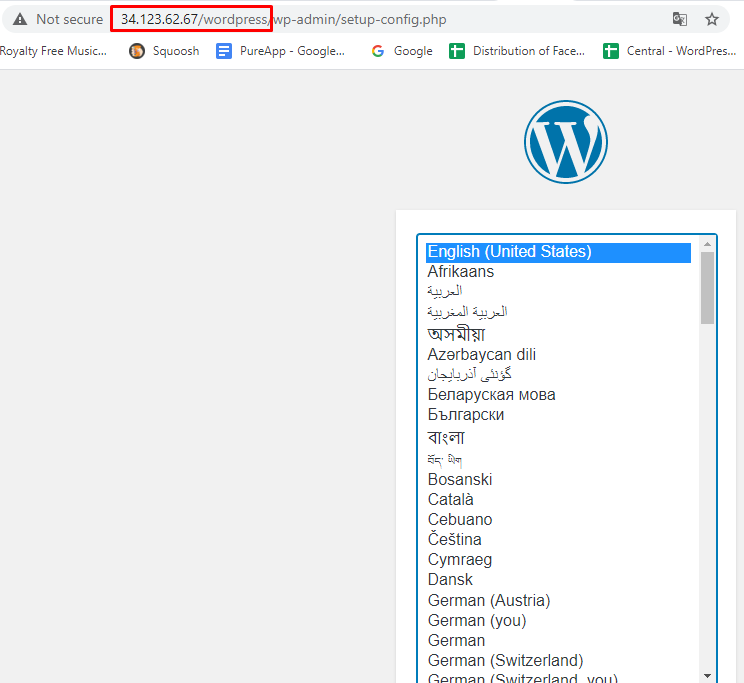The height and width of the screenshot is (683, 744).
Task: Select Bosanski language
Action: (558, 479)
